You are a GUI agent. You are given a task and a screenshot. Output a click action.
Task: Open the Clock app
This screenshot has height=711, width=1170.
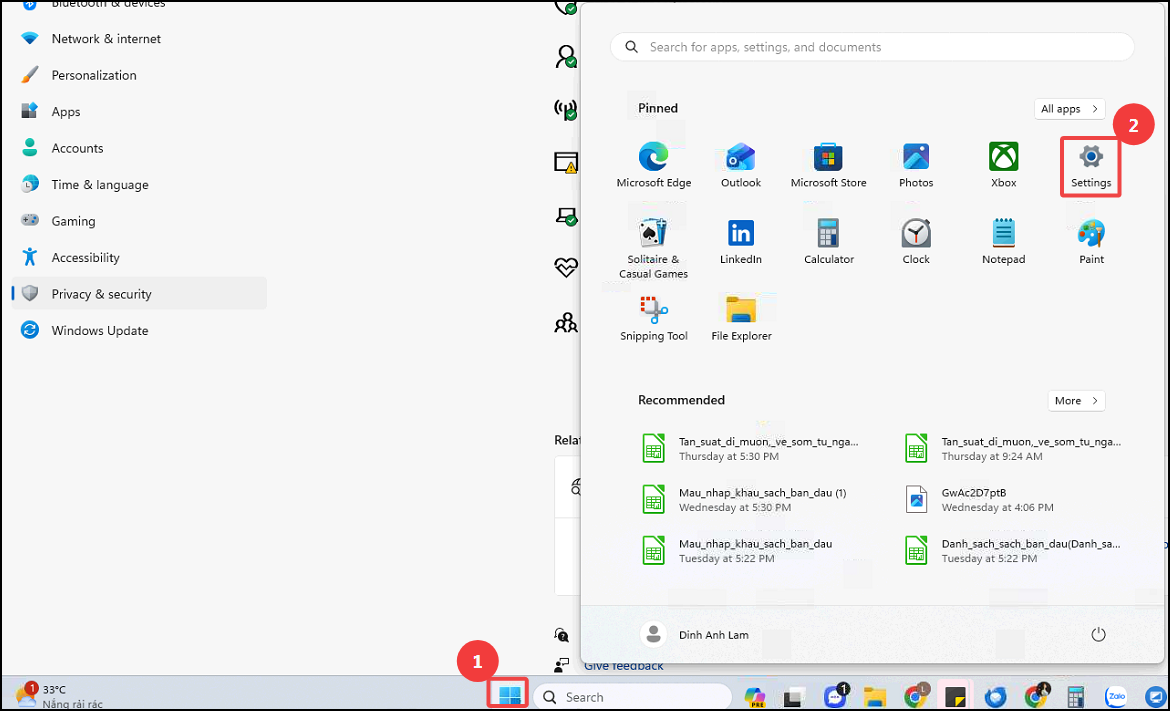pyautogui.click(x=916, y=242)
